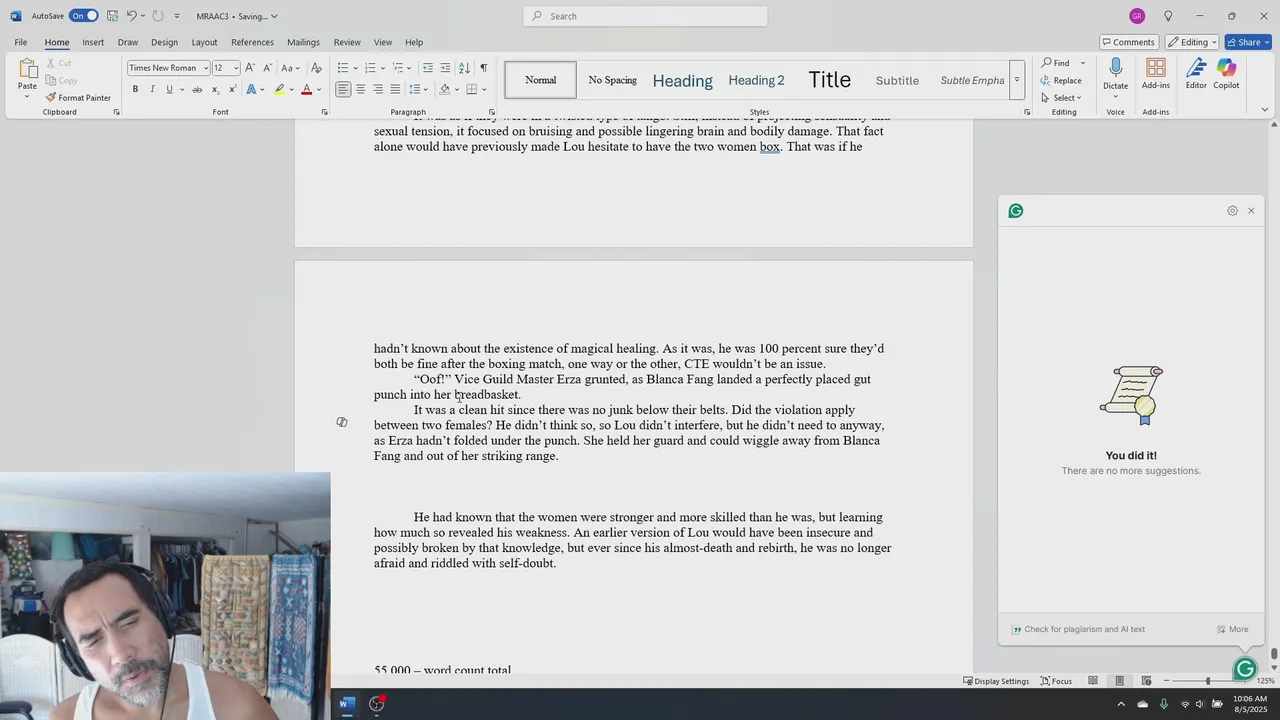1280x720 pixels.
Task: Toggle Underline formatting
Action: coord(169,90)
